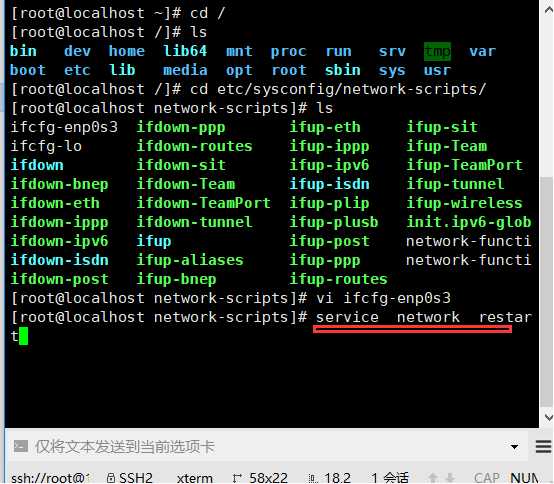Viewport: 554px width, 484px height.
Task: Click the ssh://root@ address in status bar
Action: (x=50, y=478)
